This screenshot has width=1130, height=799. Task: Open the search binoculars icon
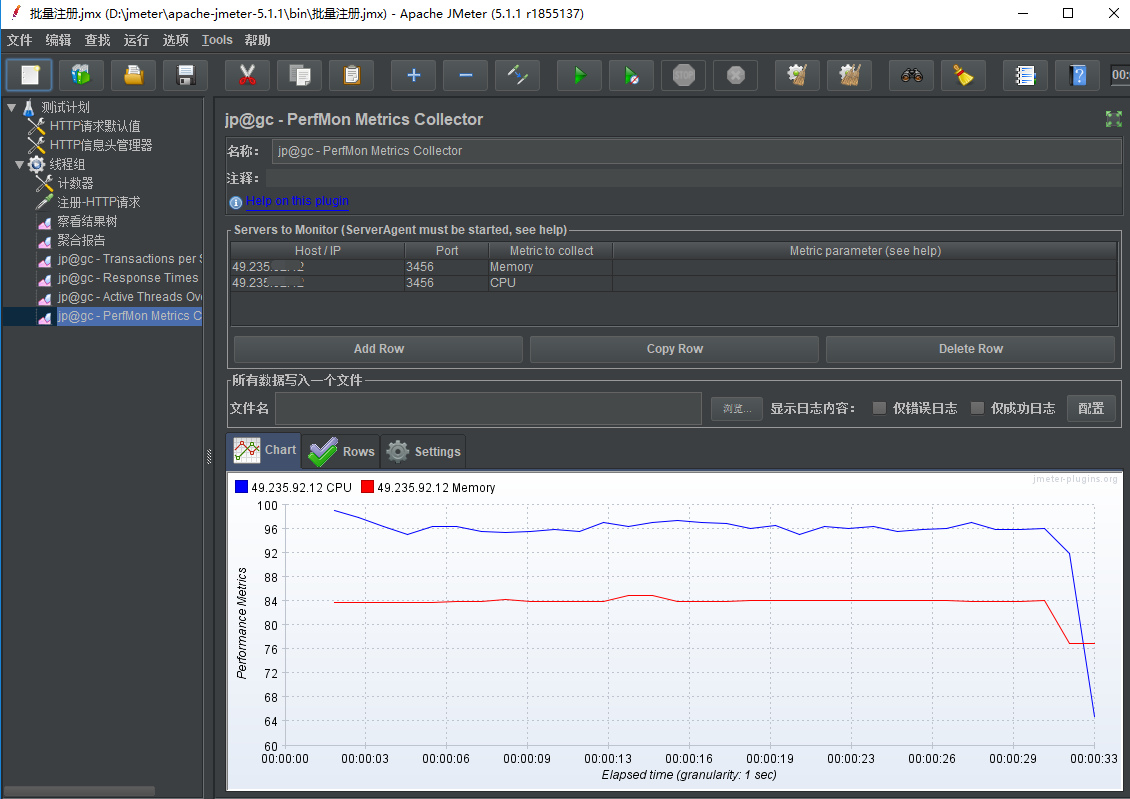tap(911, 75)
